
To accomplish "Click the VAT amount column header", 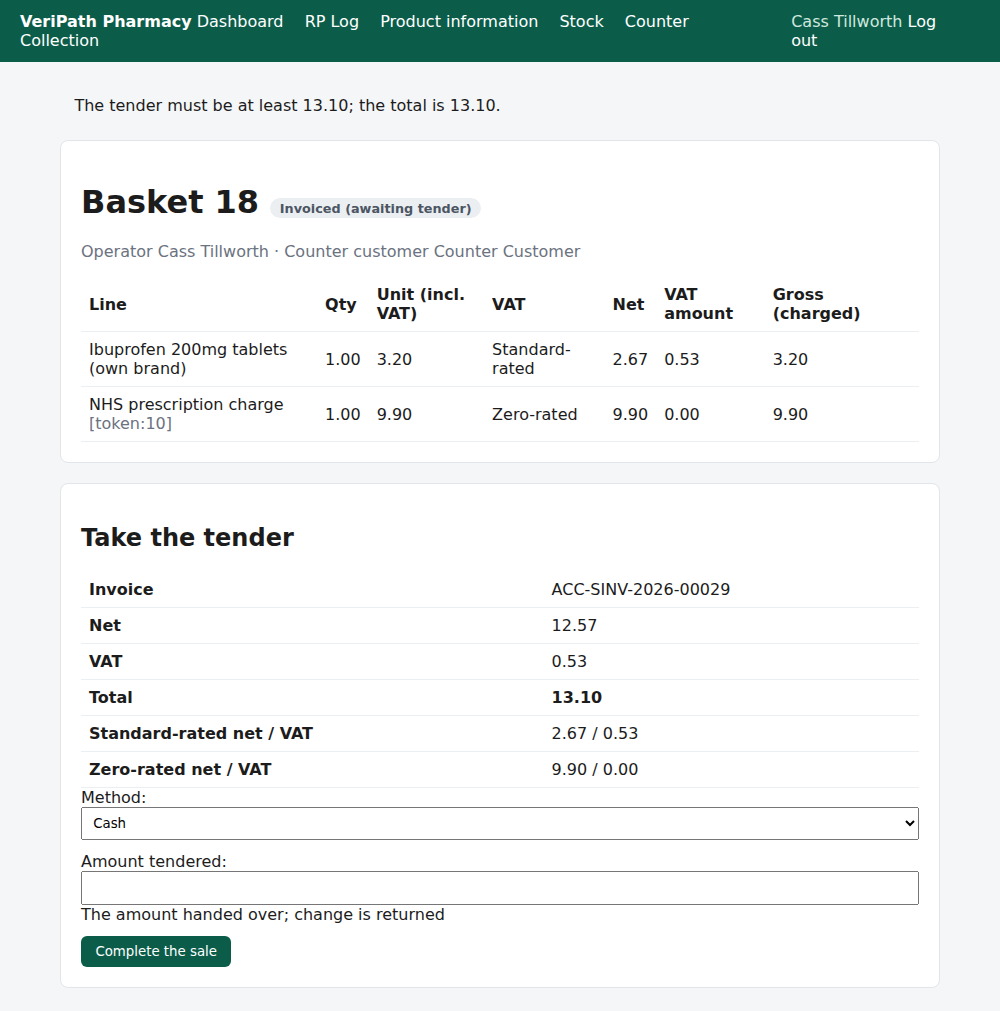I will coord(699,304).
